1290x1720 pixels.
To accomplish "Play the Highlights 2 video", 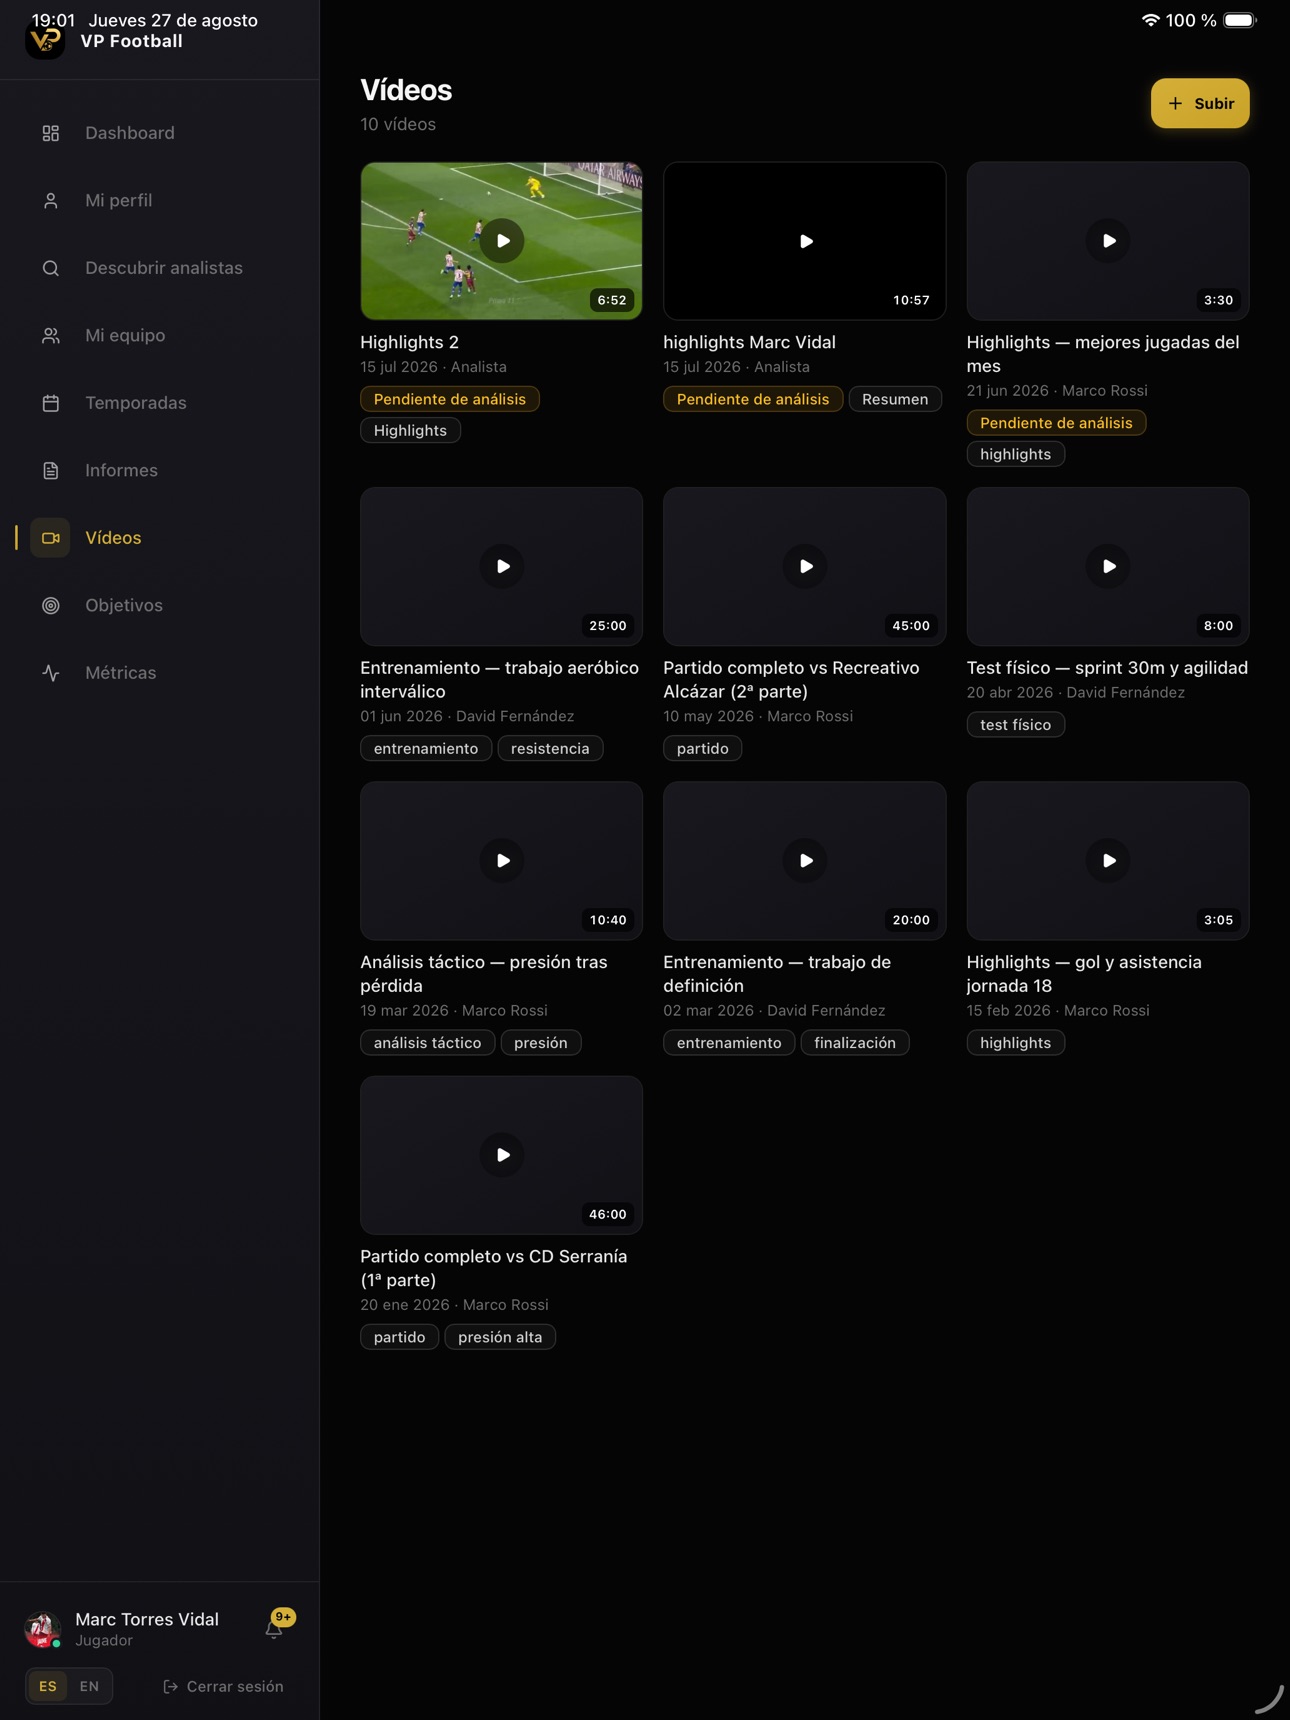I will tap(502, 241).
